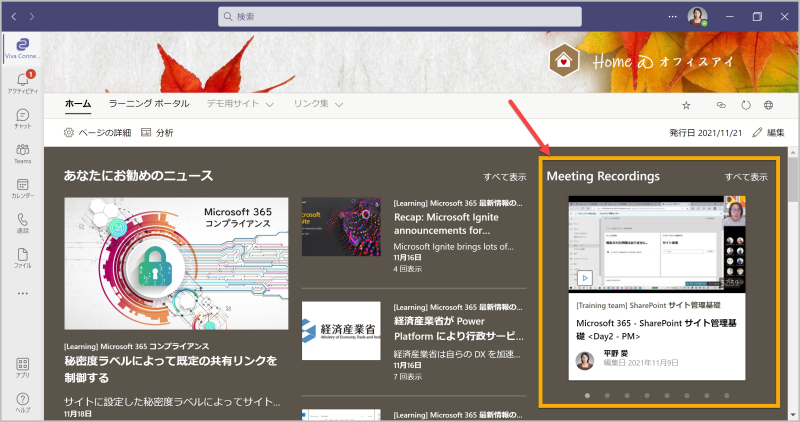Open Calendar in Teams sidebar
Image resolution: width=800 pixels, height=422 pixels.
pos(22,188)
